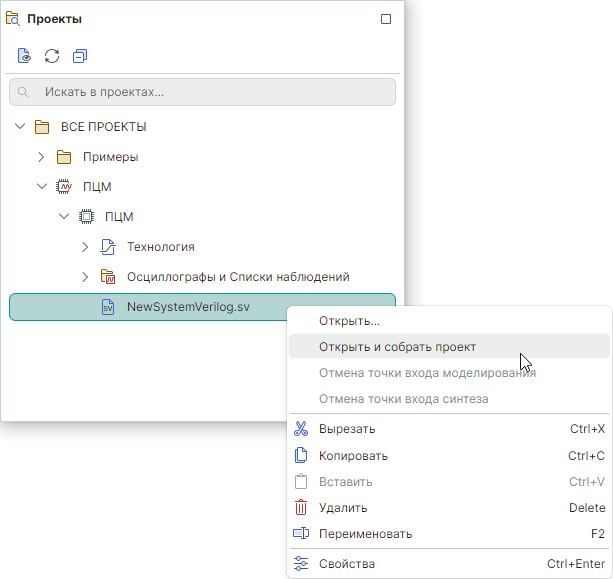613x579 pixels.
Task: Click the maximize panel square icon
Action: (386, 19)
